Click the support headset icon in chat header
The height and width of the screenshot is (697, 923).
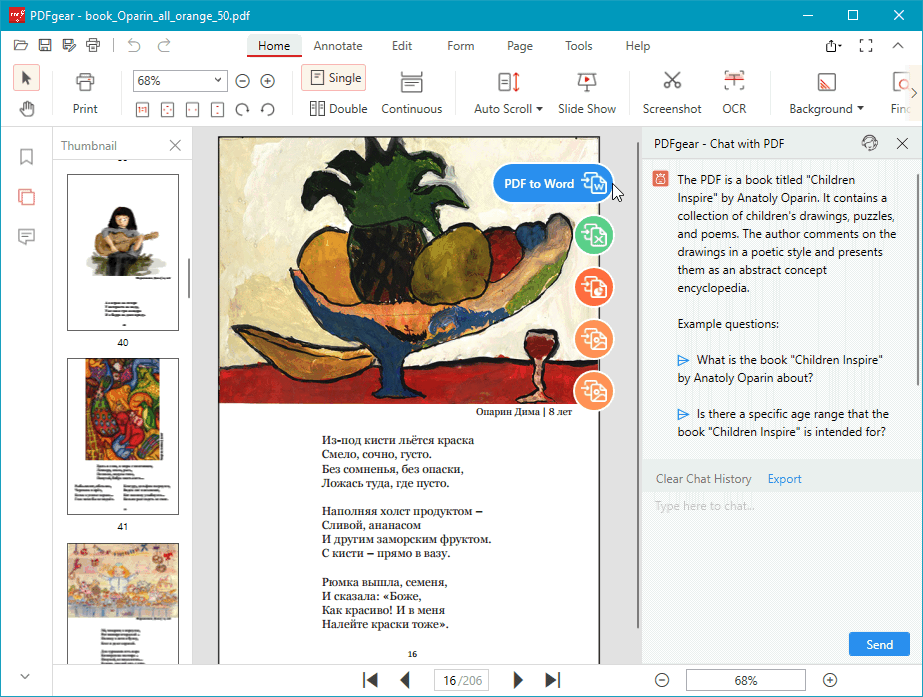869,143
